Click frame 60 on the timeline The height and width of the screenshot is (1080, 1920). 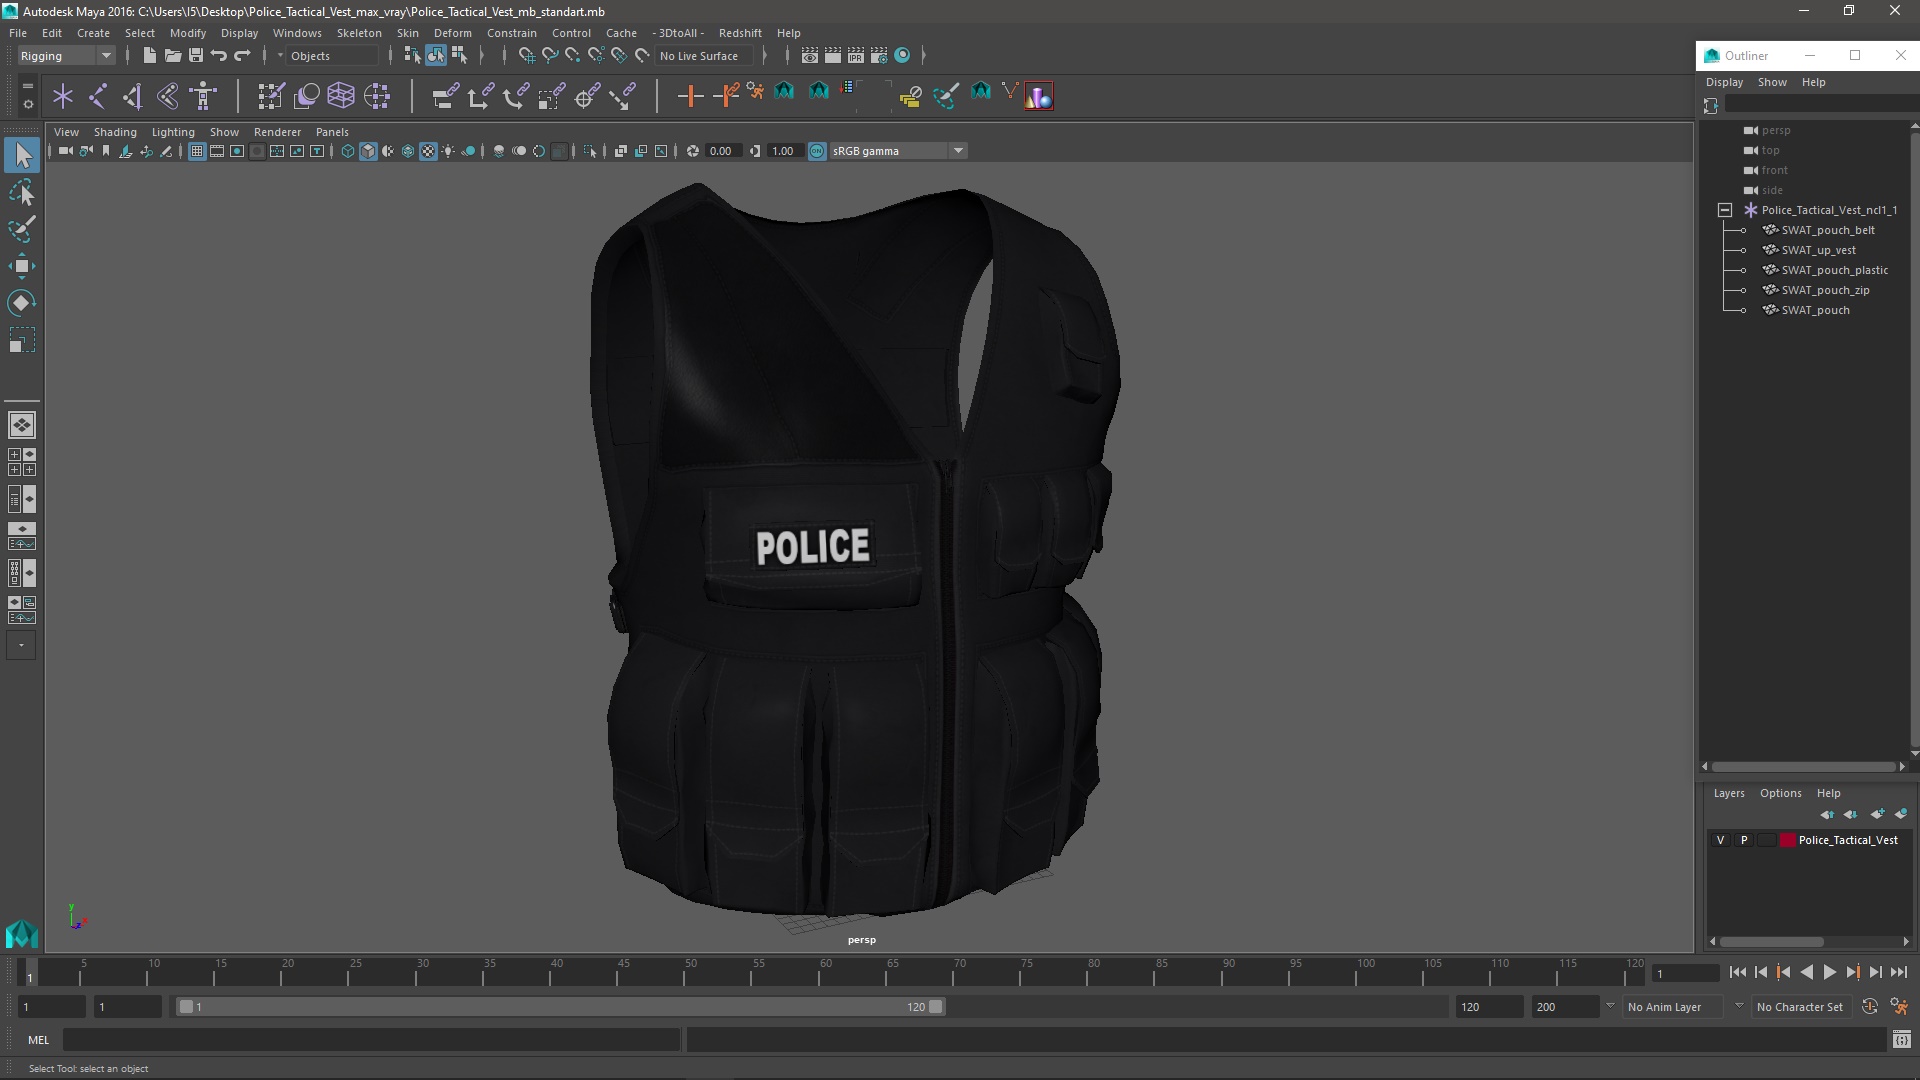tap(826, 972)
